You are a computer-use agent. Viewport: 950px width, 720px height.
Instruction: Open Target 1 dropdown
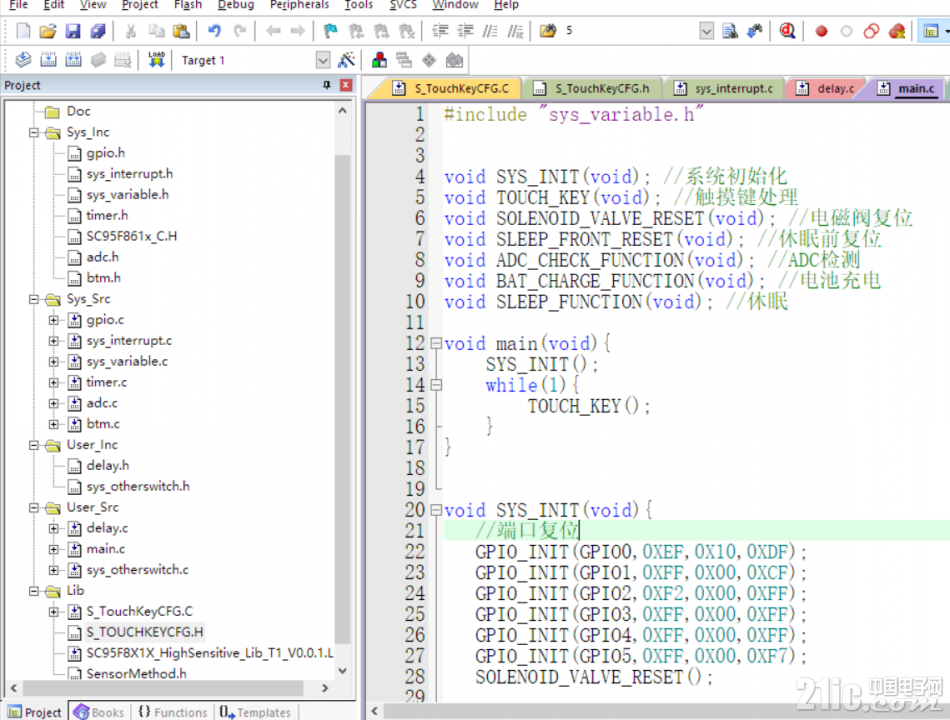click(323, 60)
